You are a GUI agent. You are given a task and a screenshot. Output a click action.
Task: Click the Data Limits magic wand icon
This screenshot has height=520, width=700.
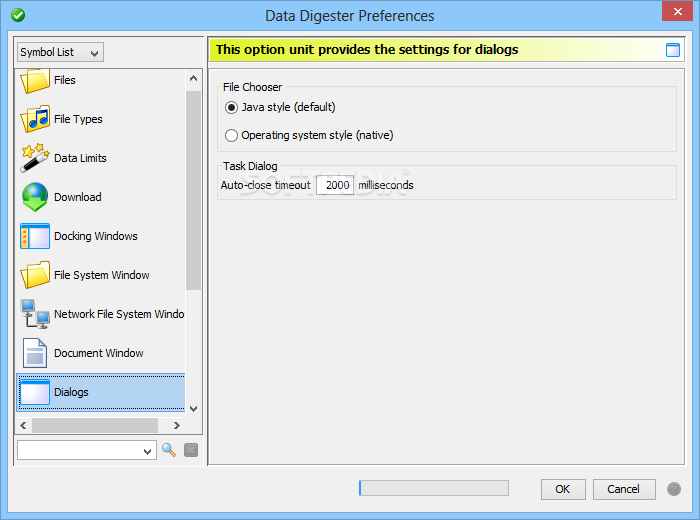pos(35,158)
